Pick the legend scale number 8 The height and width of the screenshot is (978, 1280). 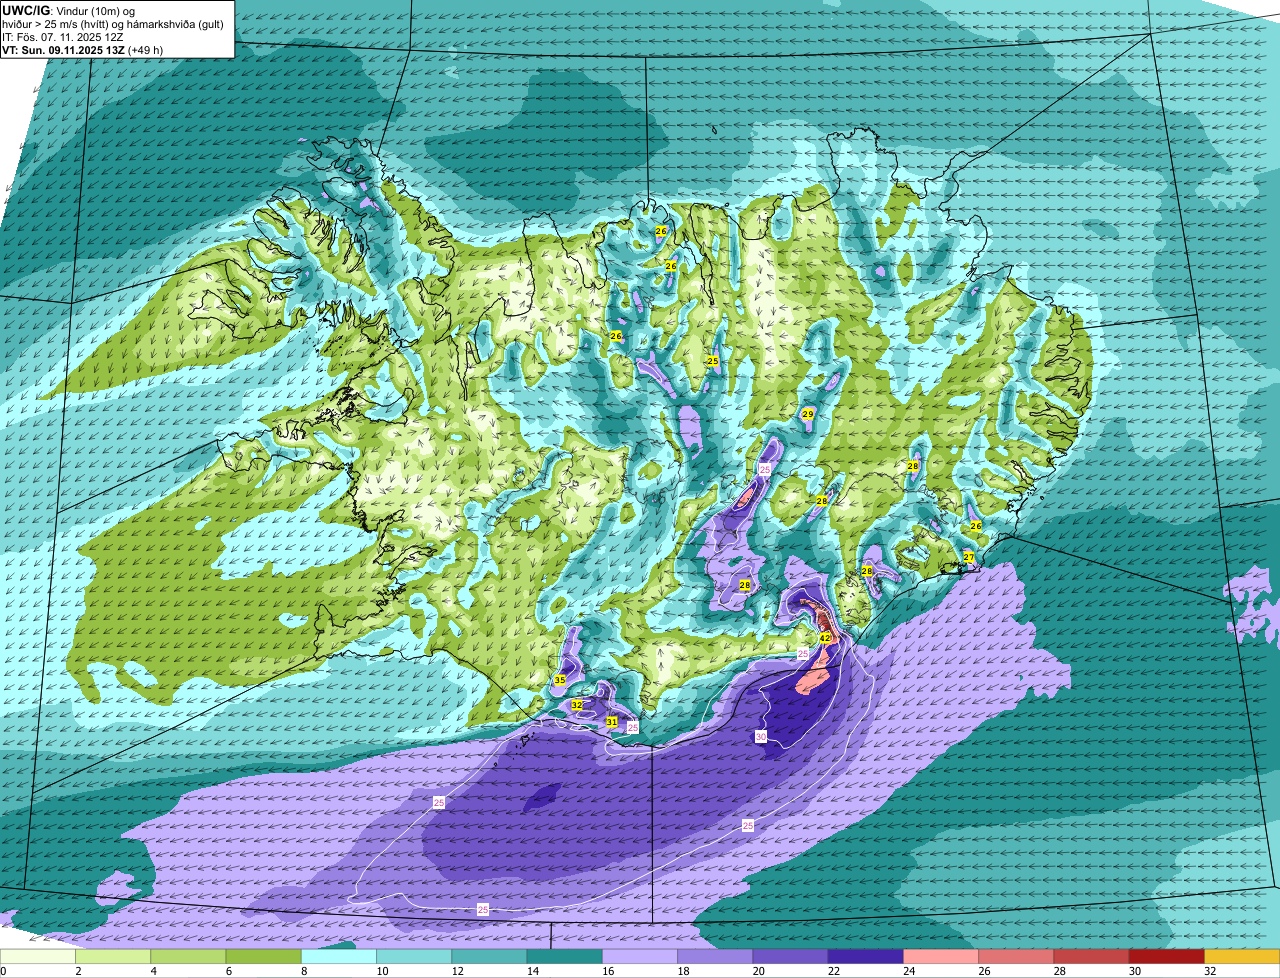[302, 971]
